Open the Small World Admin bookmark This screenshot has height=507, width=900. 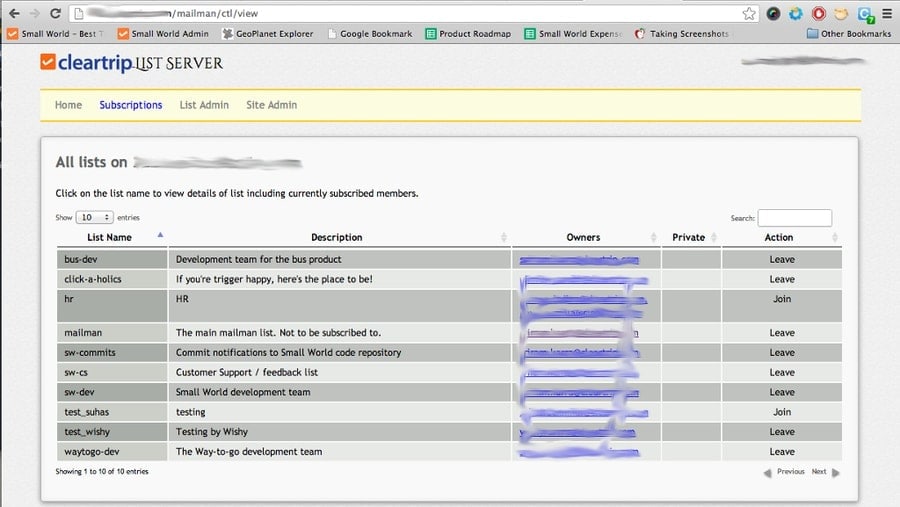coord(163,34)
